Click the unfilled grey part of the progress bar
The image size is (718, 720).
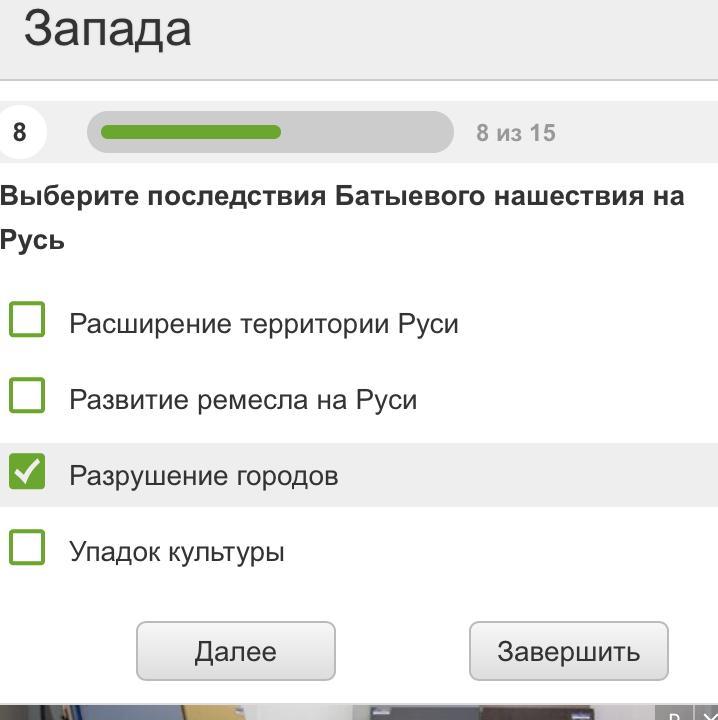[x=367, y=132]
